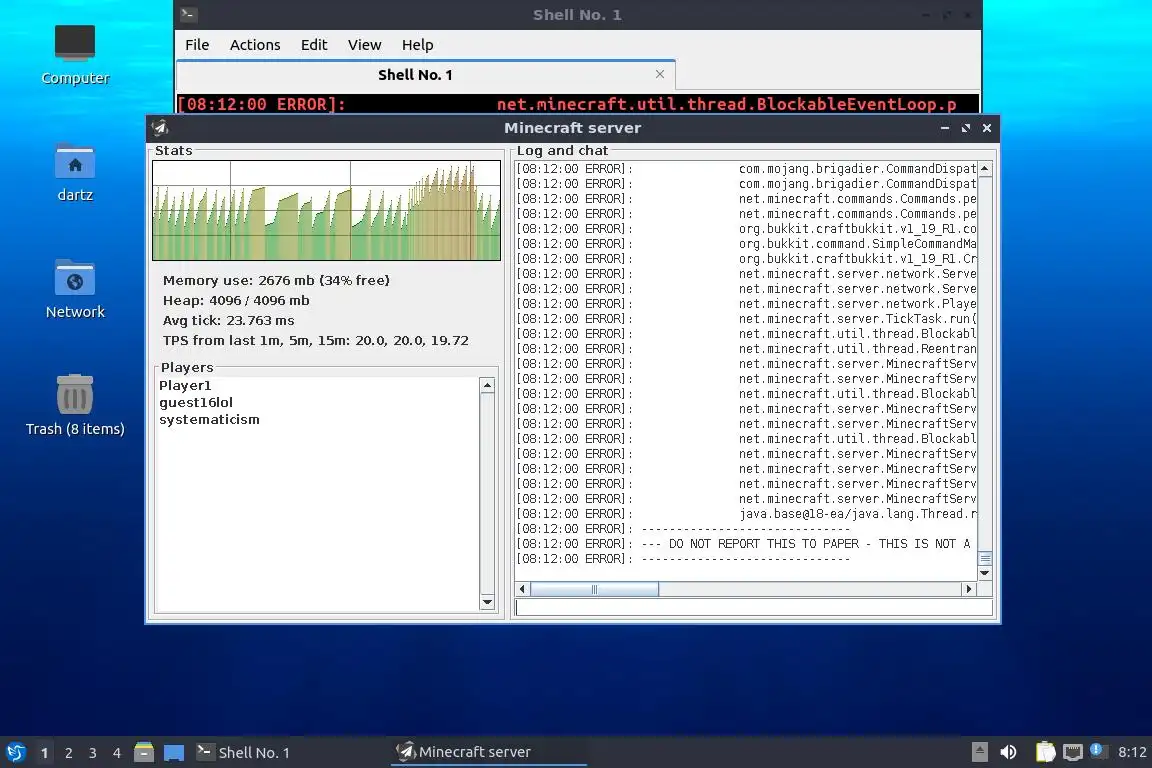Screen dimensions: 1152x768
Task: Click the org.bukkit.command.SimpleCommandMa log line
Action: [x=746, y=243]
